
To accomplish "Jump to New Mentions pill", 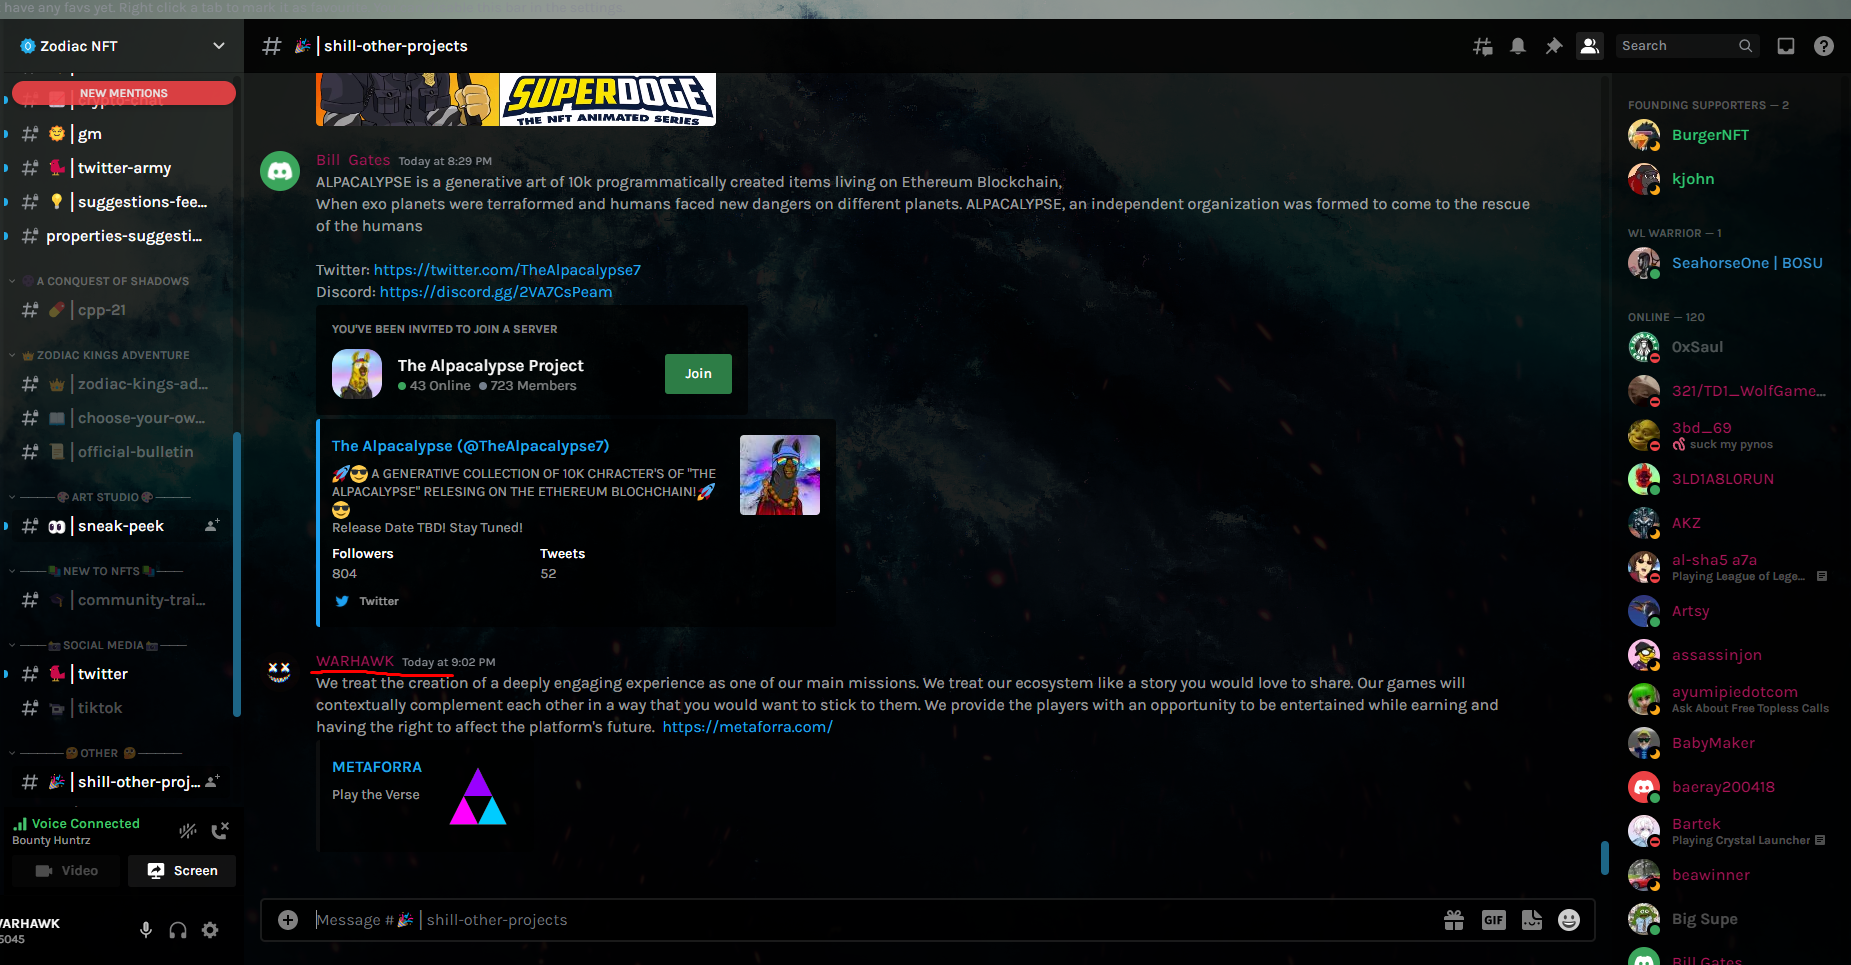I will 124,93.
